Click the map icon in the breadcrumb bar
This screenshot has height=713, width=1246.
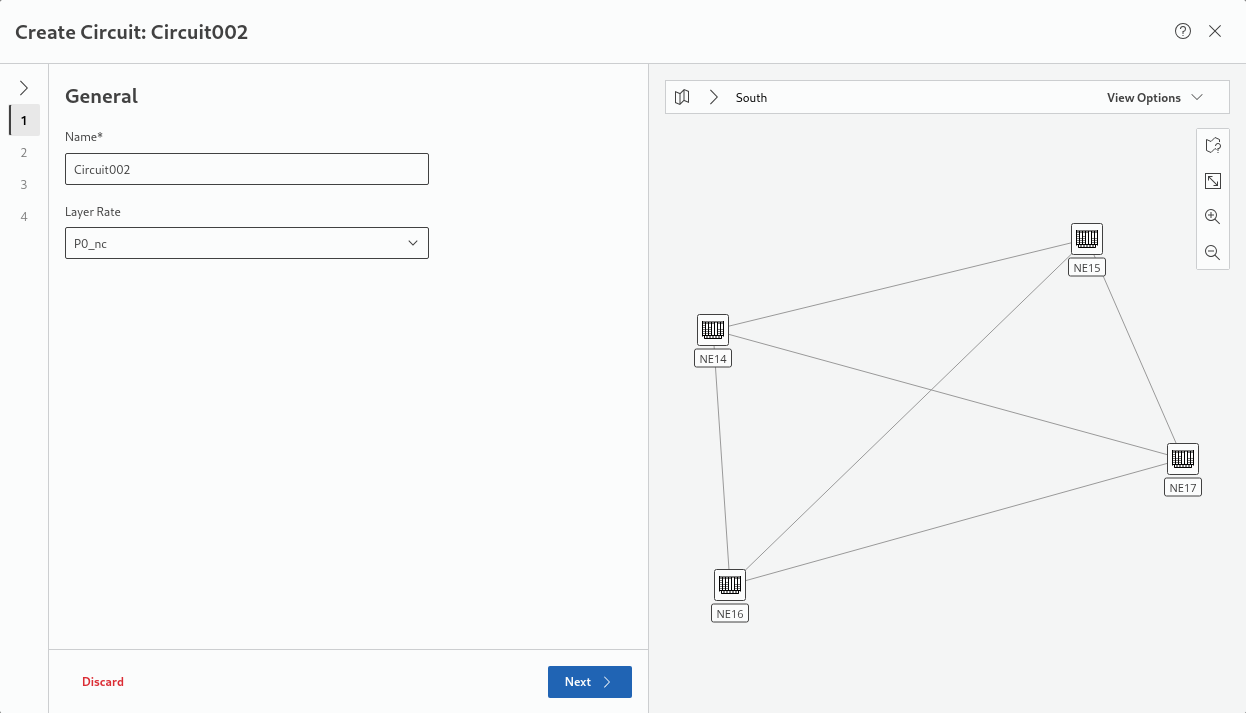[682, 98]
